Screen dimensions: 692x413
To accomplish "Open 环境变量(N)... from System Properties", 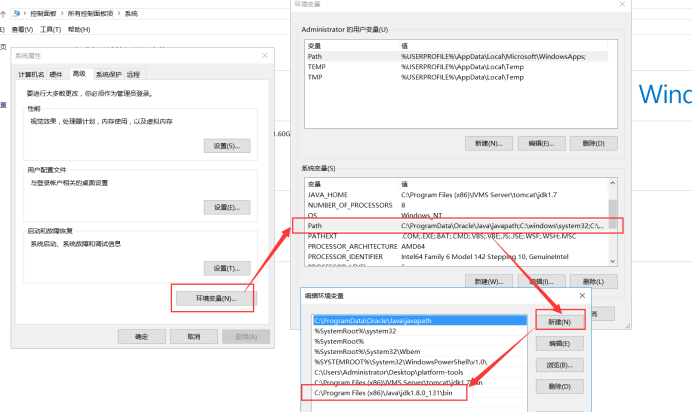I will coord(216,299).
